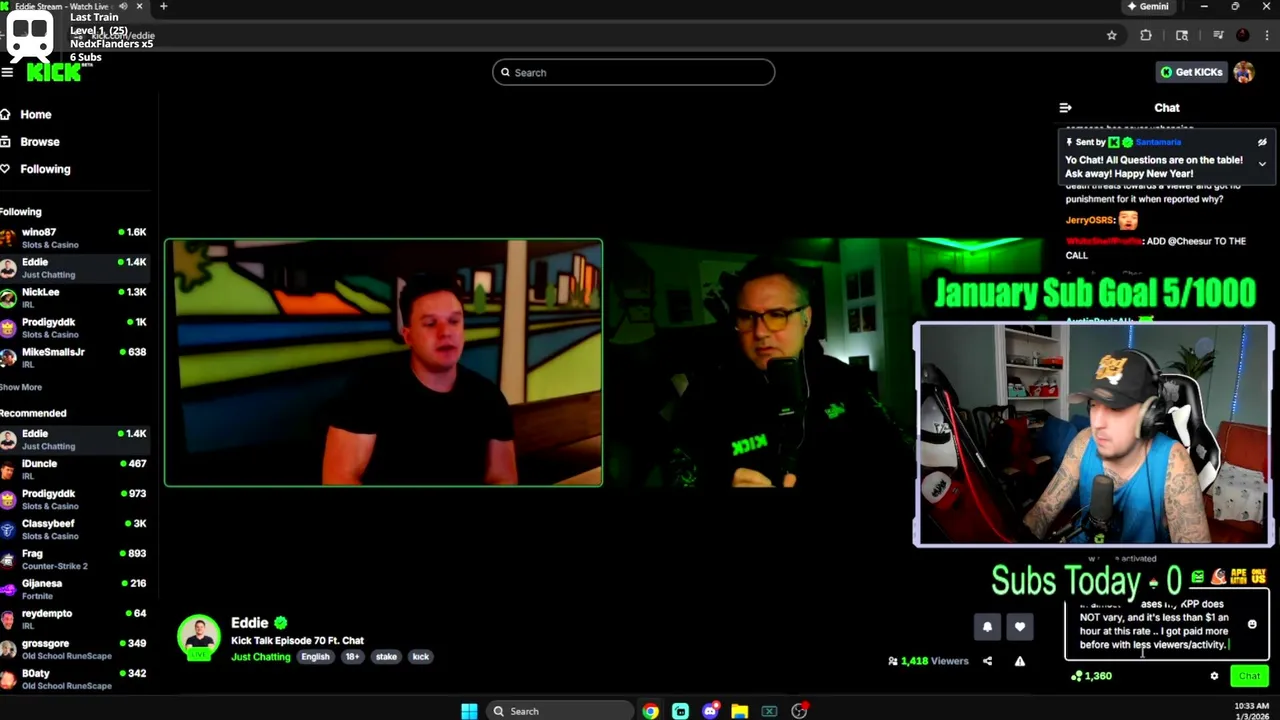The image size is (1280, 720).
Task: Open Frag Counter-Strike 2 channel
Action: pyautogui.click(x=75, y=559)
